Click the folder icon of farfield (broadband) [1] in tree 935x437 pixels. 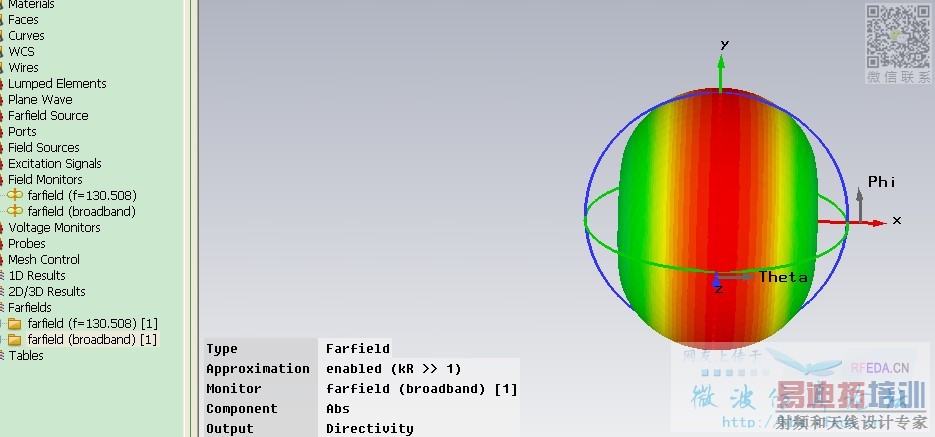pyautogui.click(x=14, y=340)
